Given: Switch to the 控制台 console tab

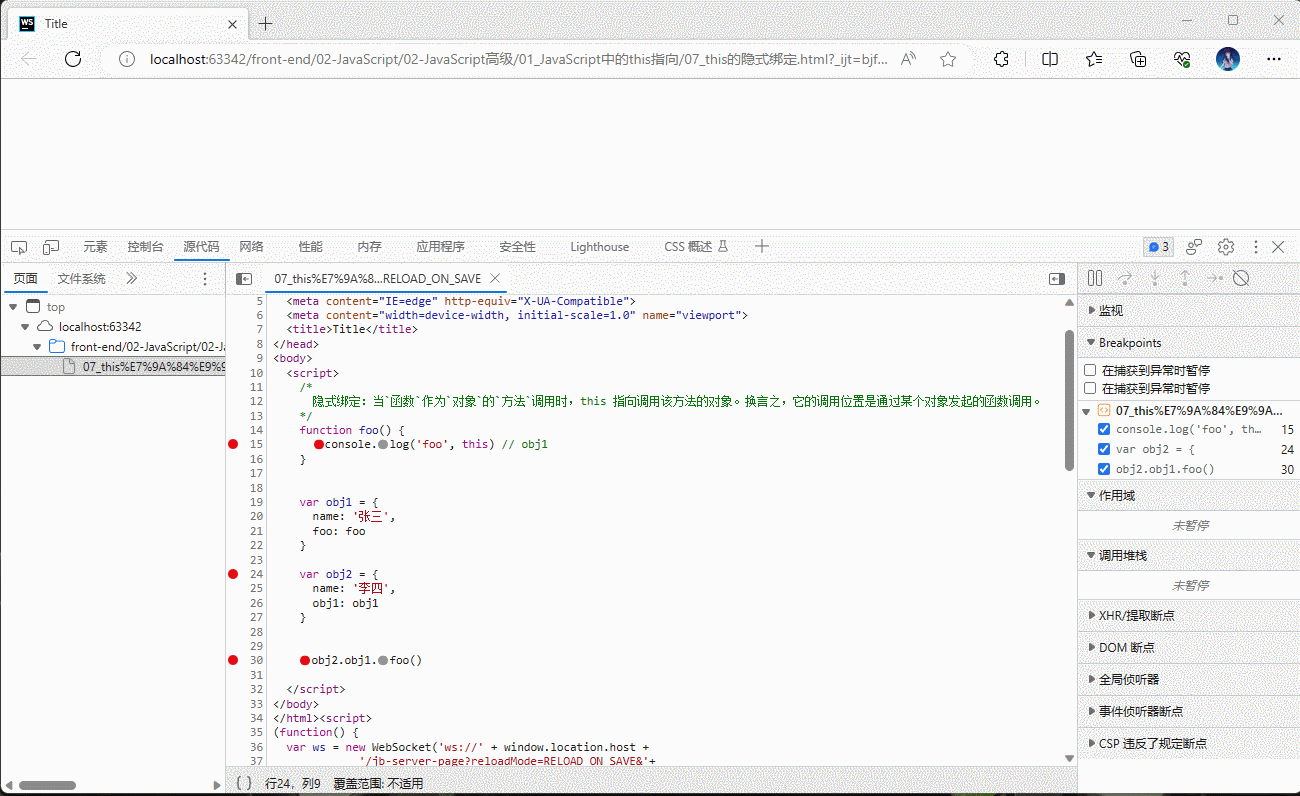Looking at the screenshot, I should (x=145, y=247).
